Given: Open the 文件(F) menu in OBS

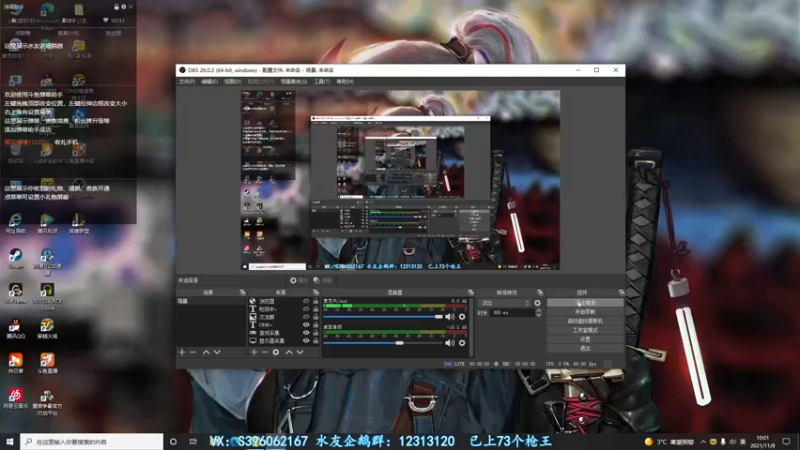Looking at the screenshot, I should point(187,82).
